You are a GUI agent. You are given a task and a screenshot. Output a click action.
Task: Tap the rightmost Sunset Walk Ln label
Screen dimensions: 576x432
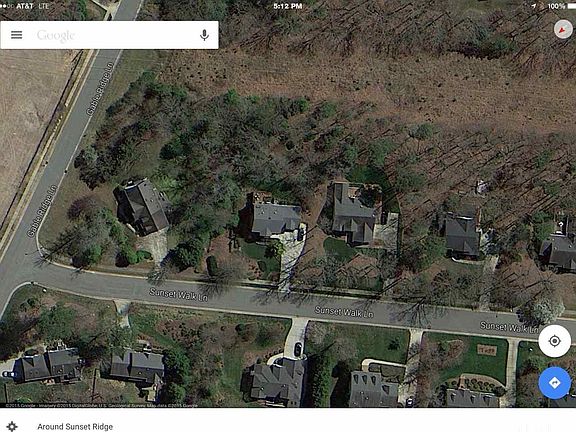(510, 327)
